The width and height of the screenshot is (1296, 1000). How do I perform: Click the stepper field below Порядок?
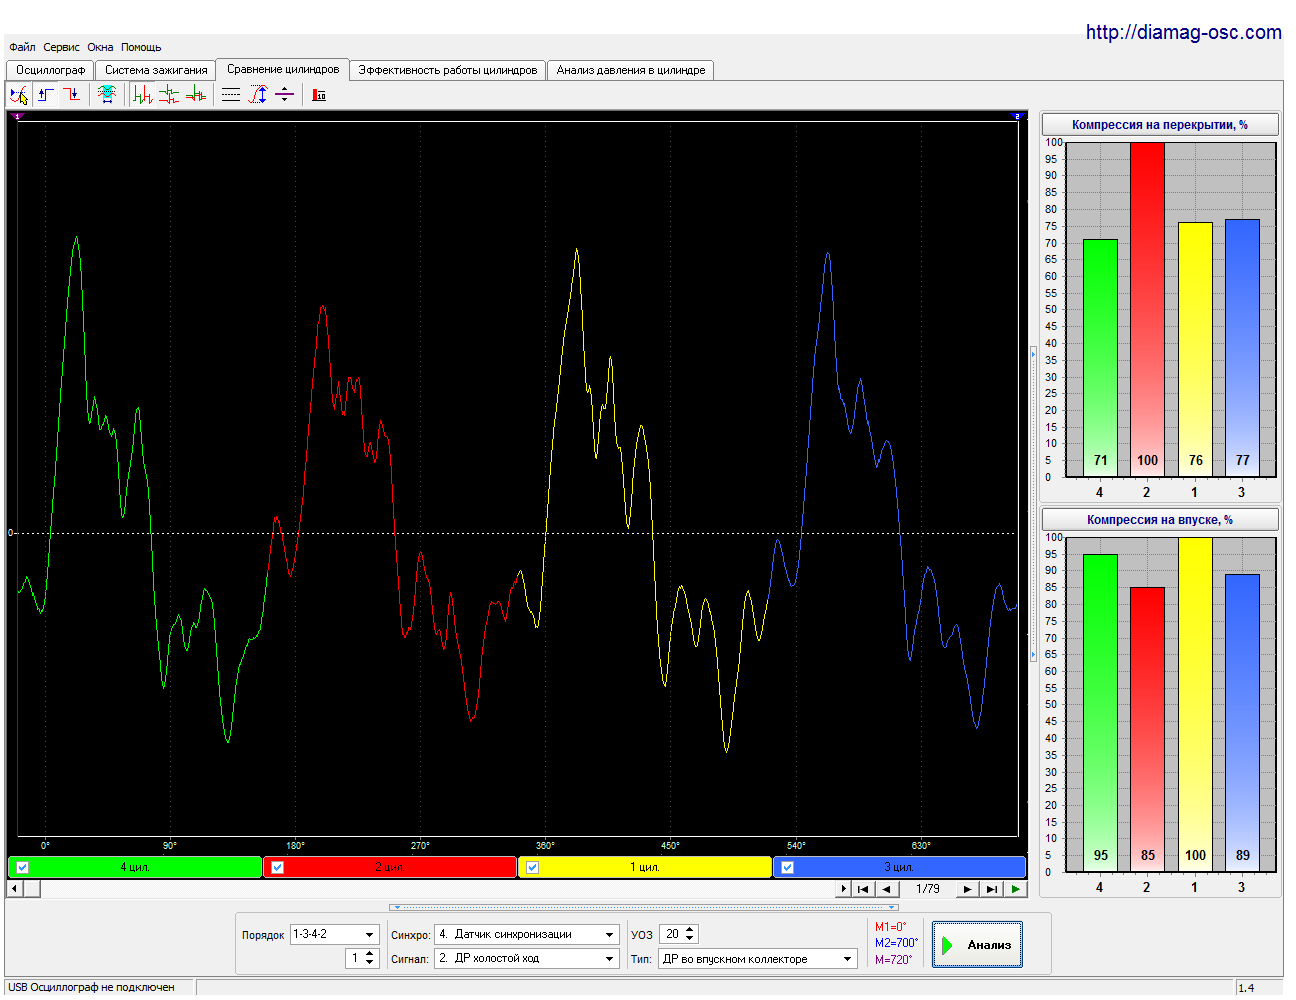(362, 958)
